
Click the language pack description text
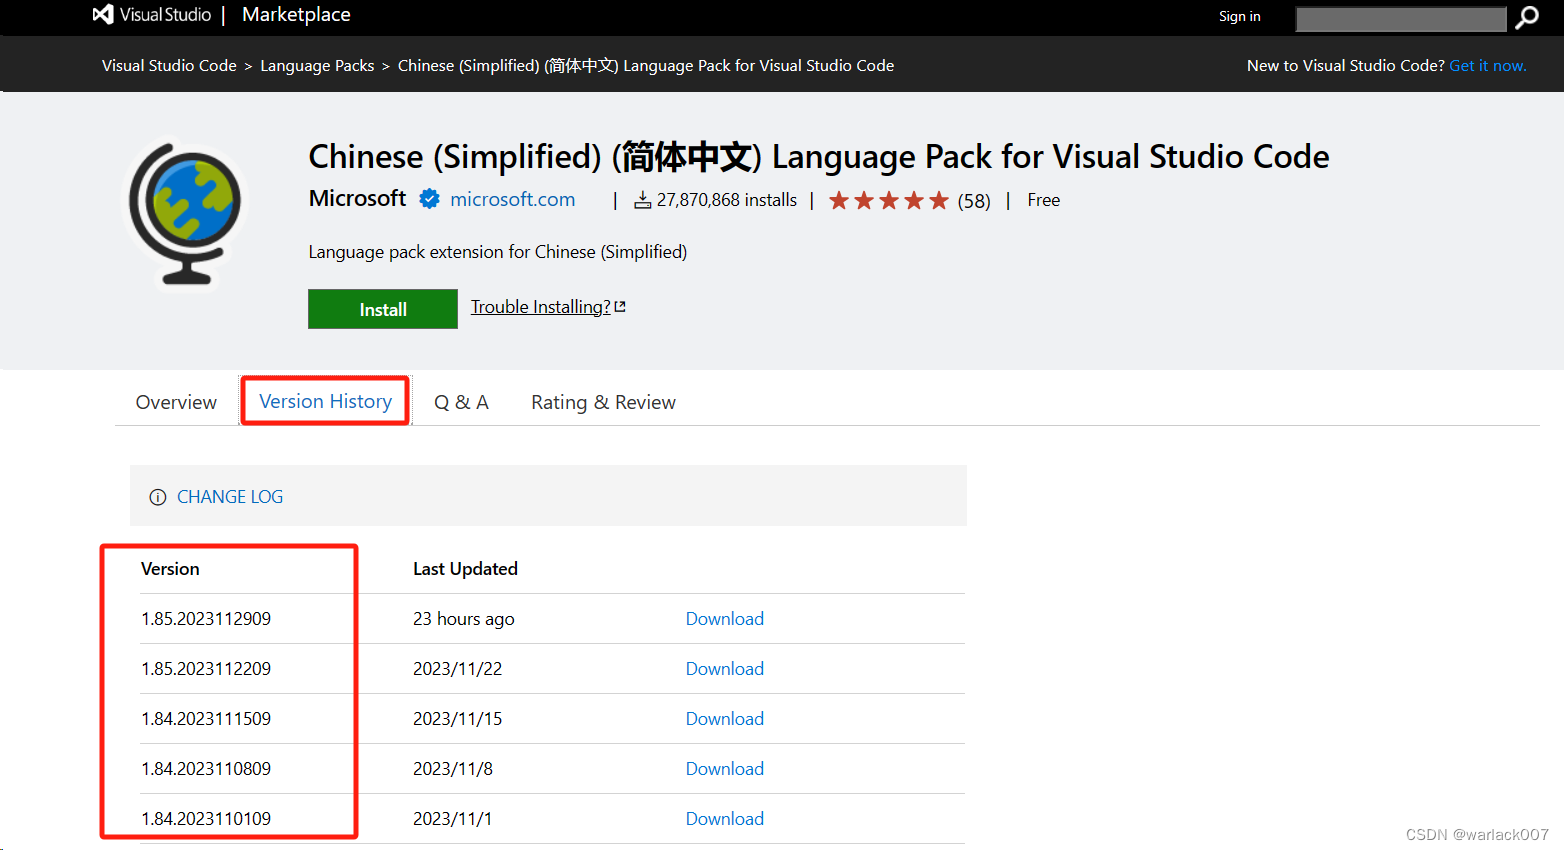pyautogui.click(x=498, y=252)
